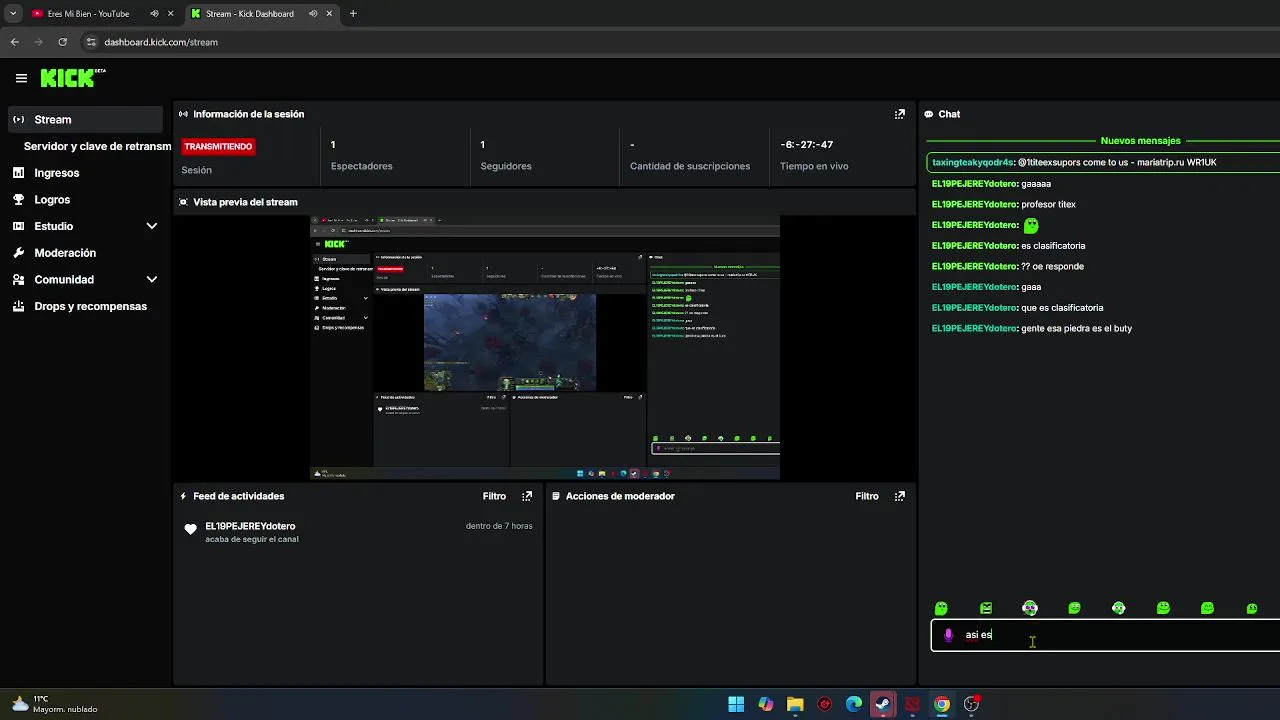1280x720 pixels.
Task: Open the Windows Start menu
Action: (x=736, y=704)
